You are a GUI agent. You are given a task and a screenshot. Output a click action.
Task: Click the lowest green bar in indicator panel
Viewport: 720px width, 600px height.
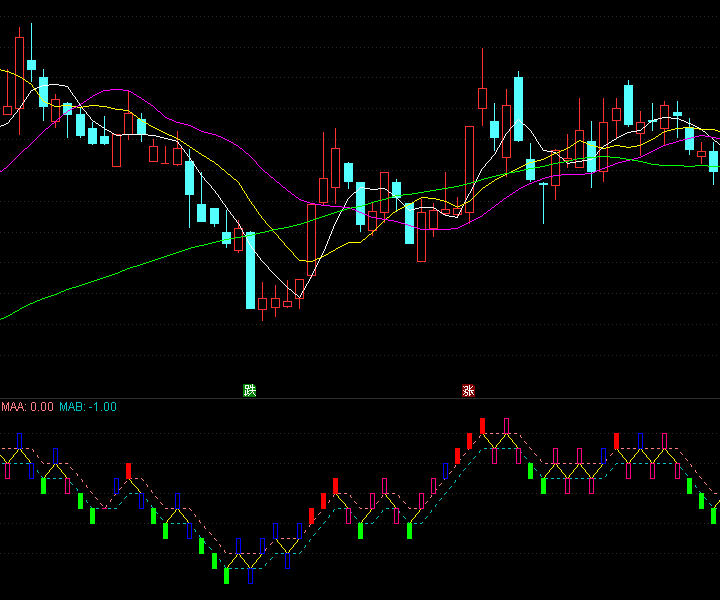pos(226,576)
